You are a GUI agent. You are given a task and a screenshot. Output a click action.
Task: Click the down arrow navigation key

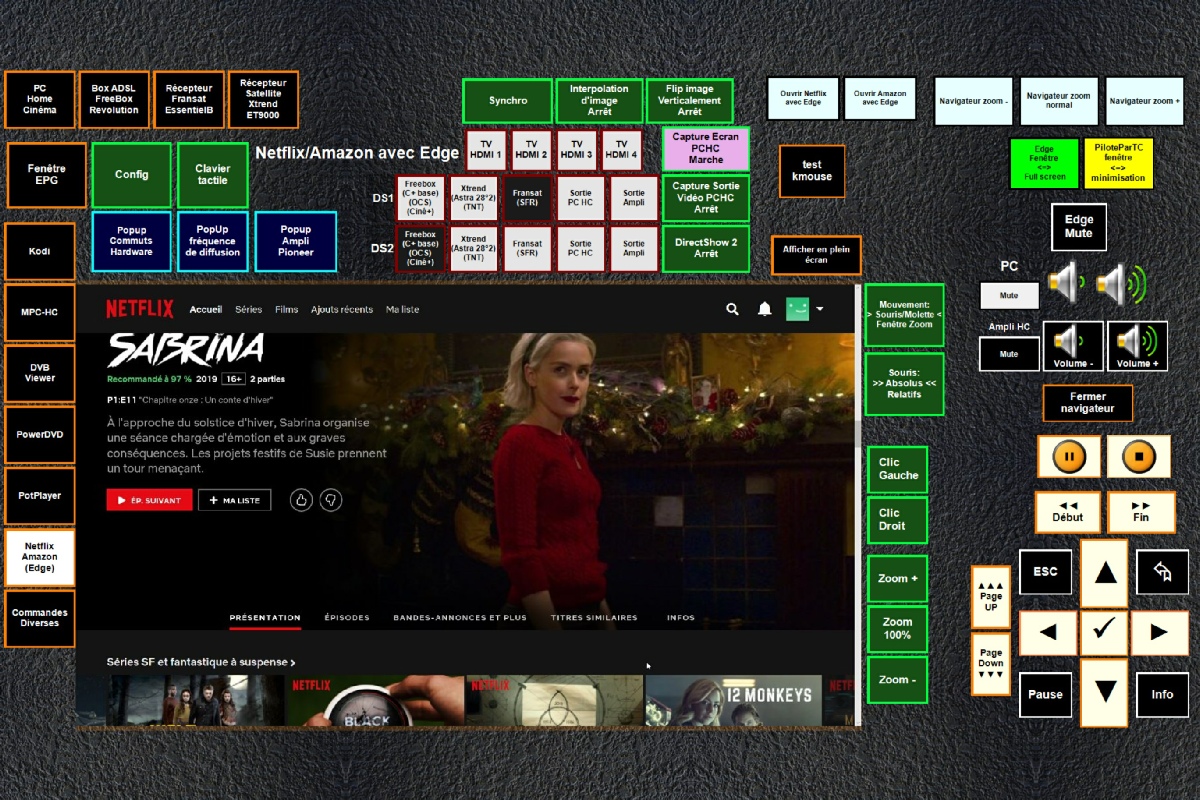click(1104, 692)
